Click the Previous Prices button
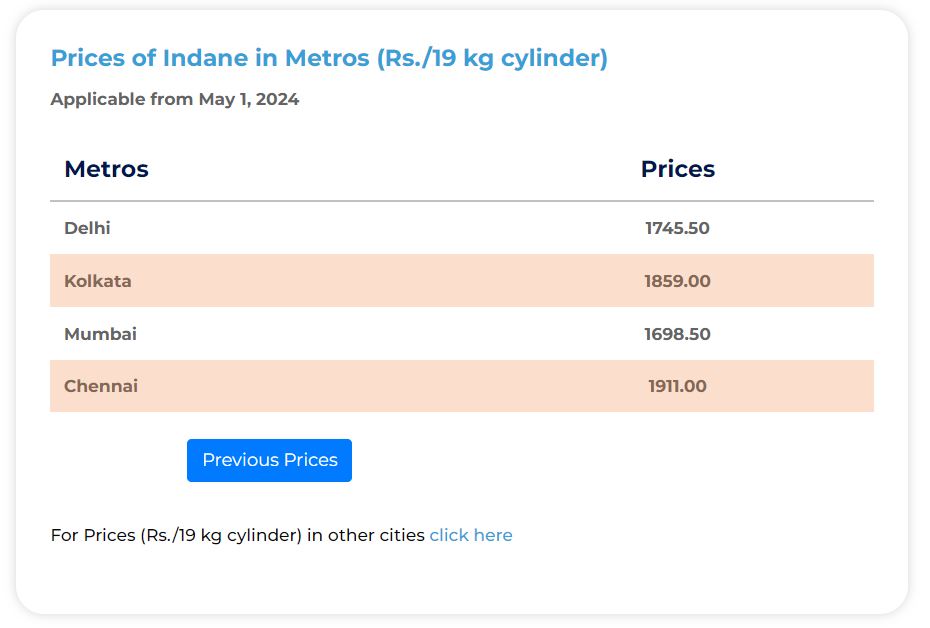This screenshot has width=930, height=628. point(269,460)
